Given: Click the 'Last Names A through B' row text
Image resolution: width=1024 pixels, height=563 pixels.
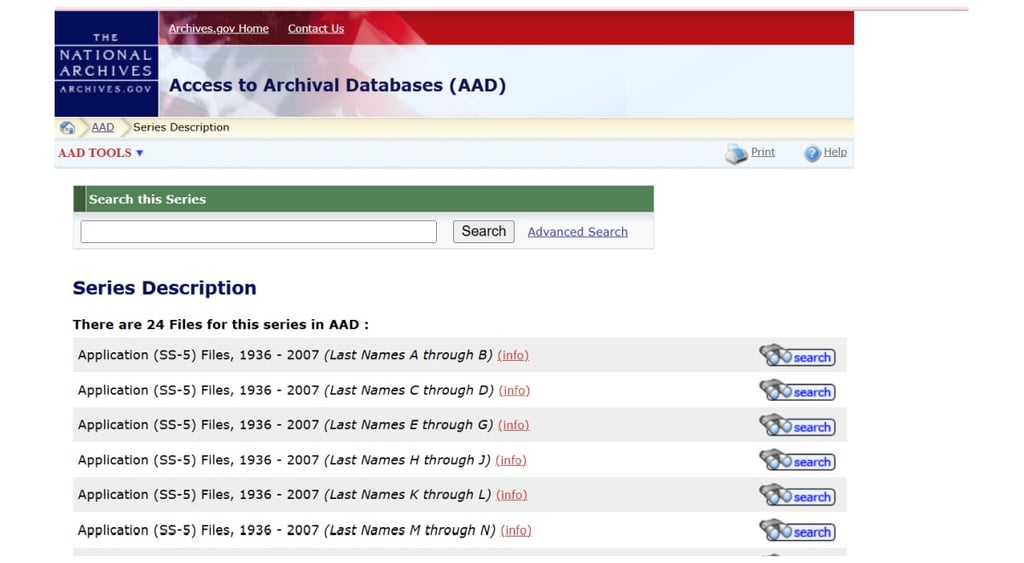Looking at the screenshot, I should 285,355.
